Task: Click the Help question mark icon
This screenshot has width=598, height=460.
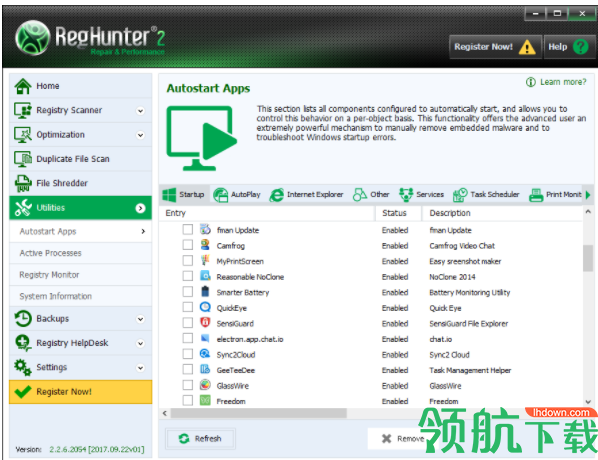Action: pyautogui.click(x=580, y=47)
